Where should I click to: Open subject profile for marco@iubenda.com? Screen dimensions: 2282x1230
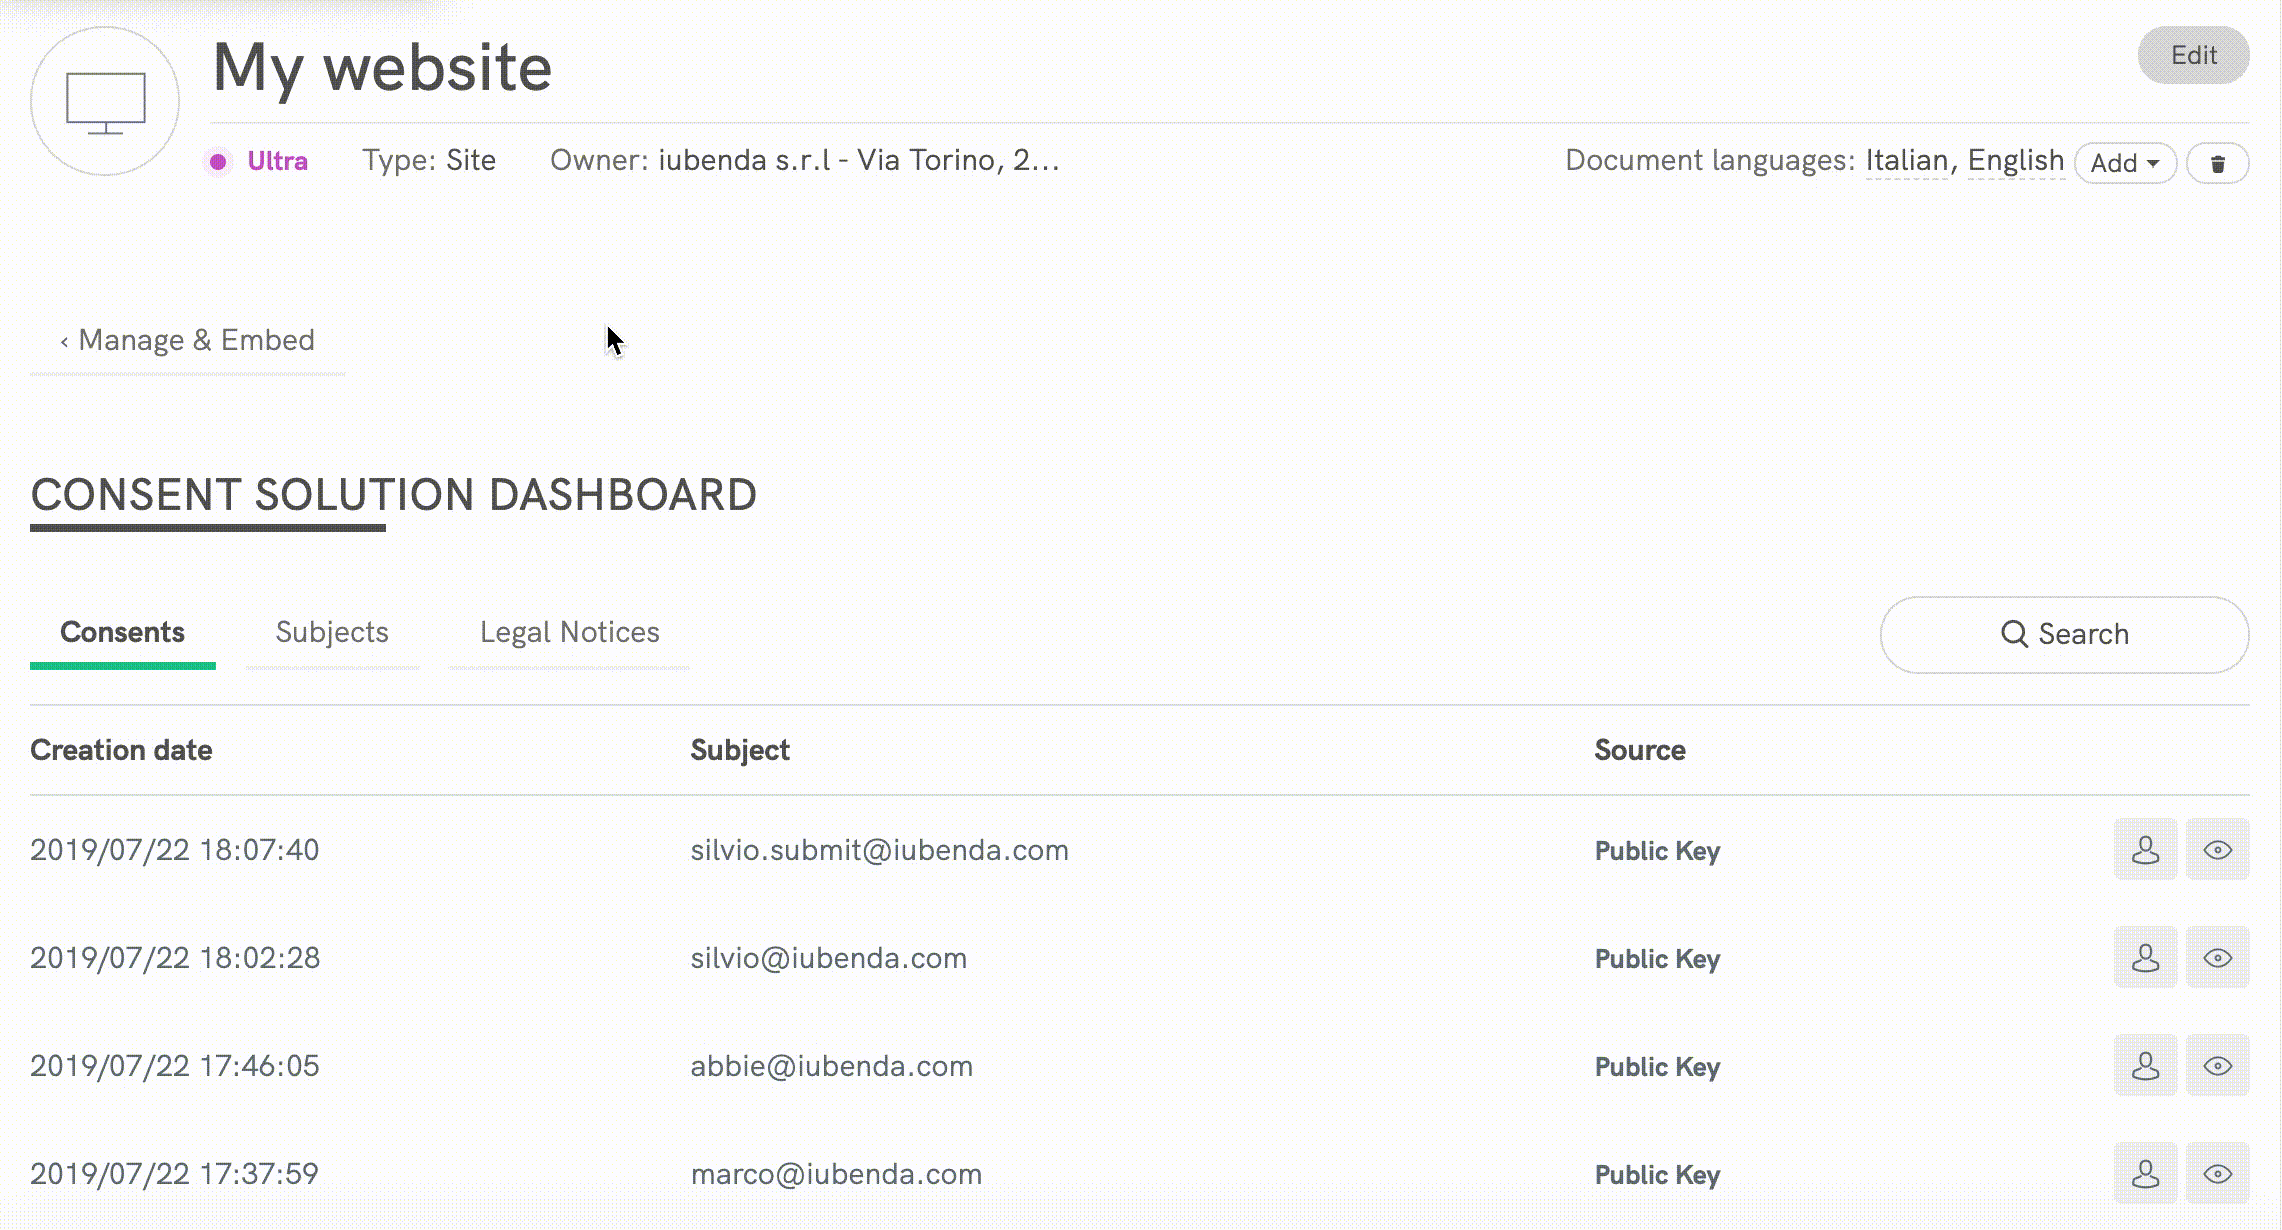pyautogui.click(x=2145, y=1174)
